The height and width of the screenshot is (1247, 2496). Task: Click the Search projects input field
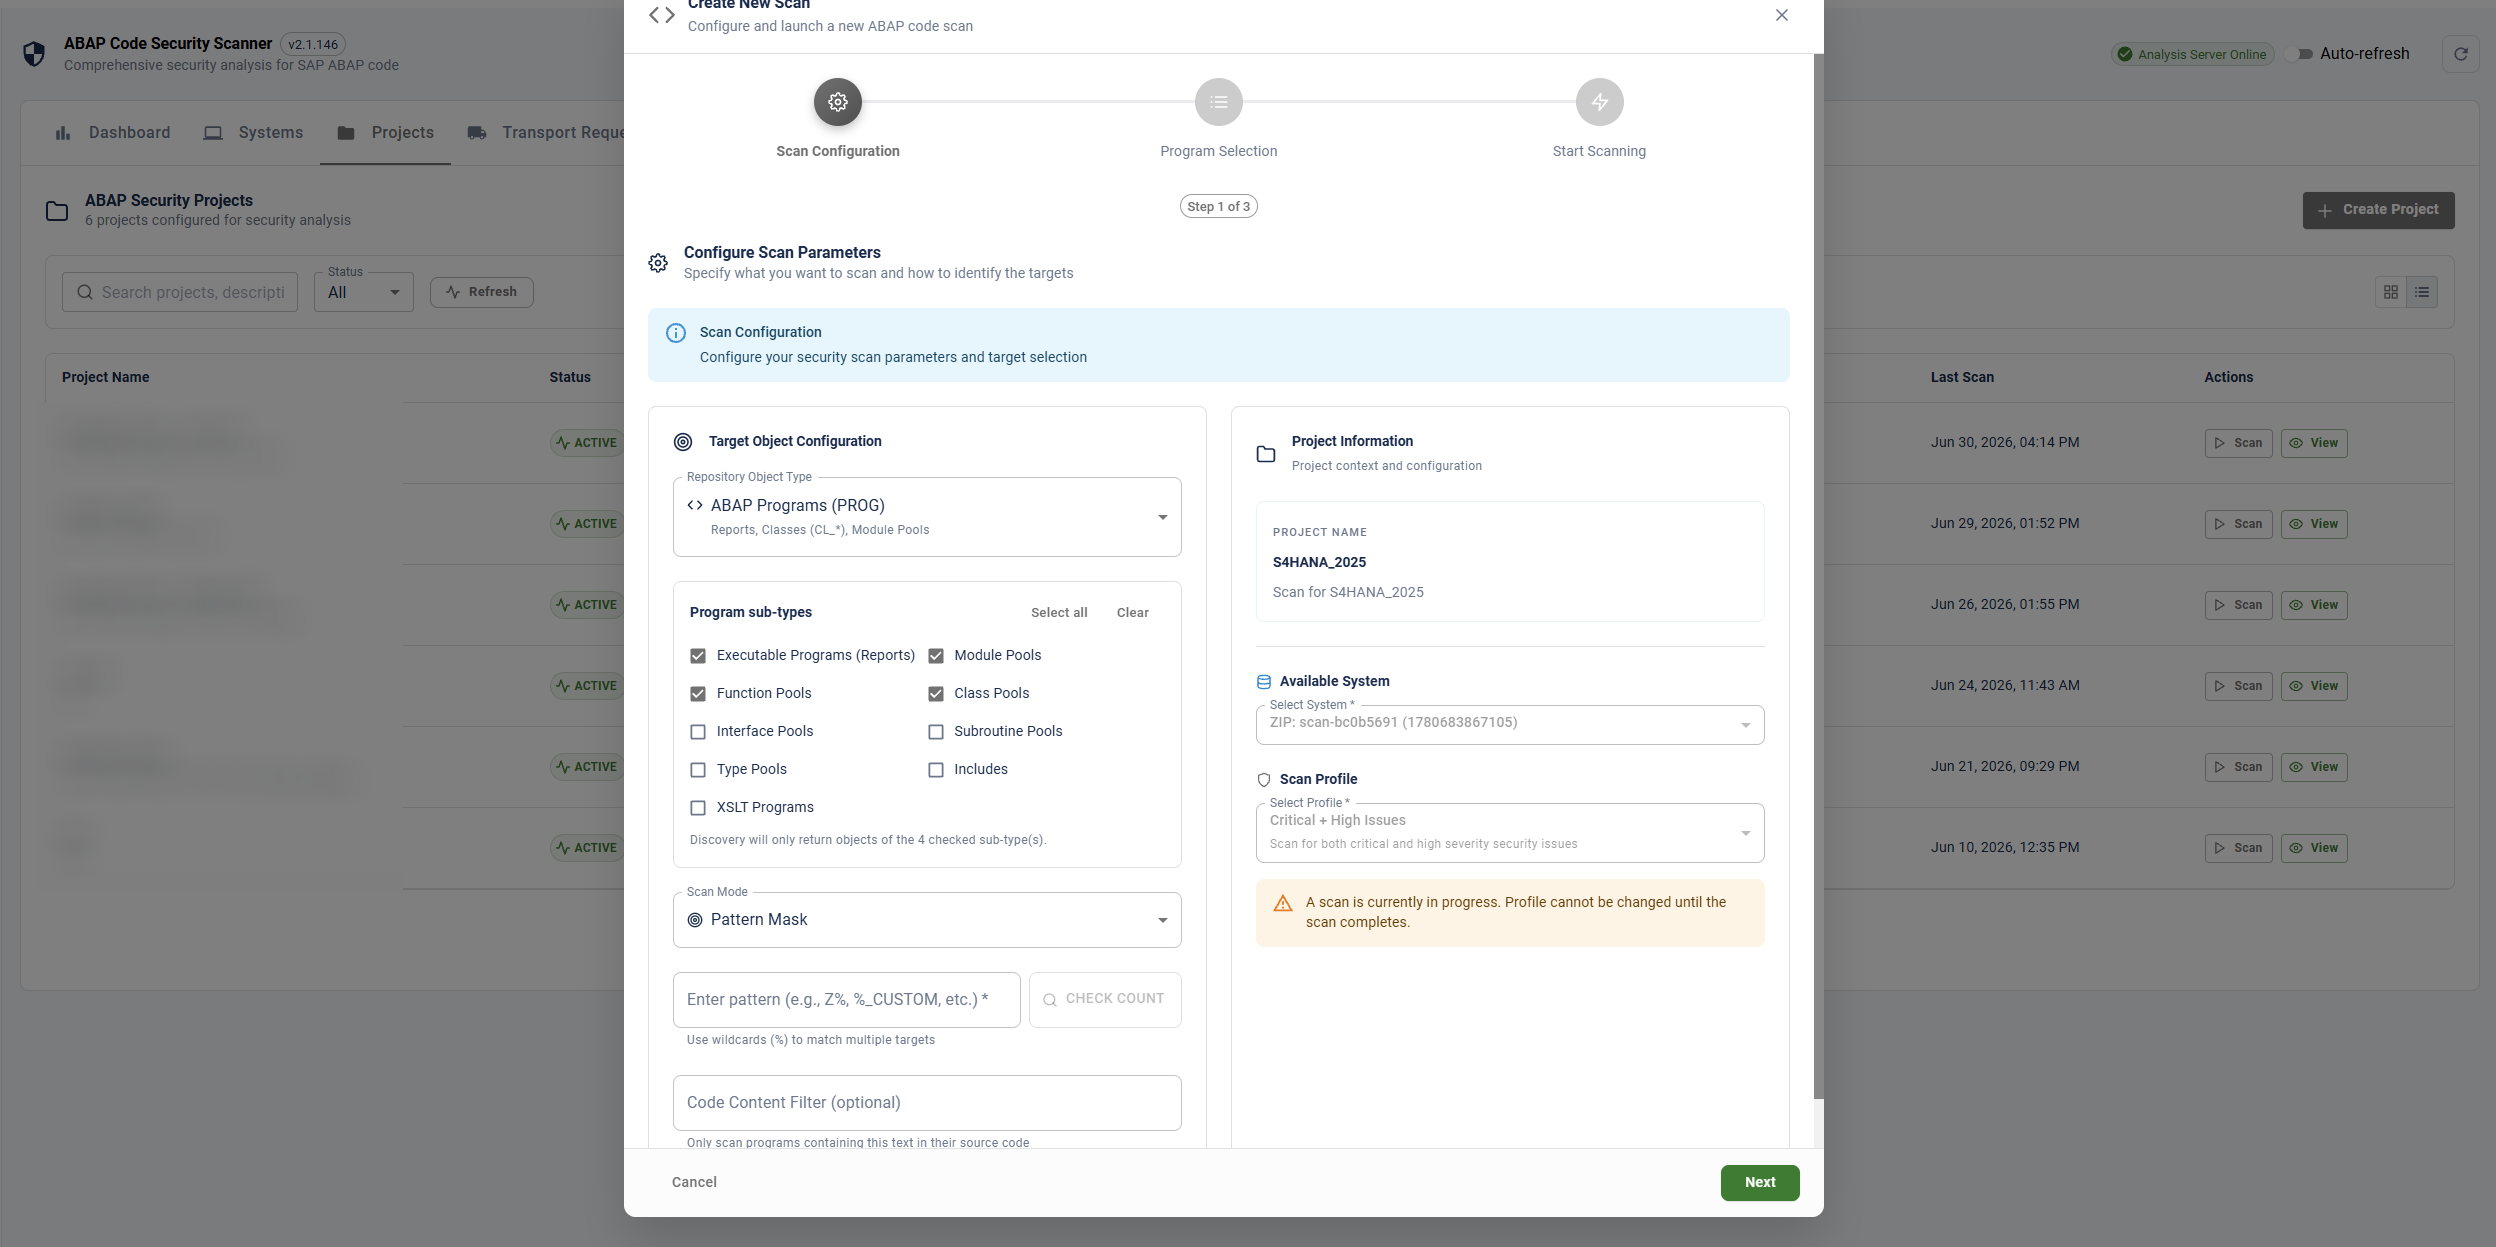[180, 292]
